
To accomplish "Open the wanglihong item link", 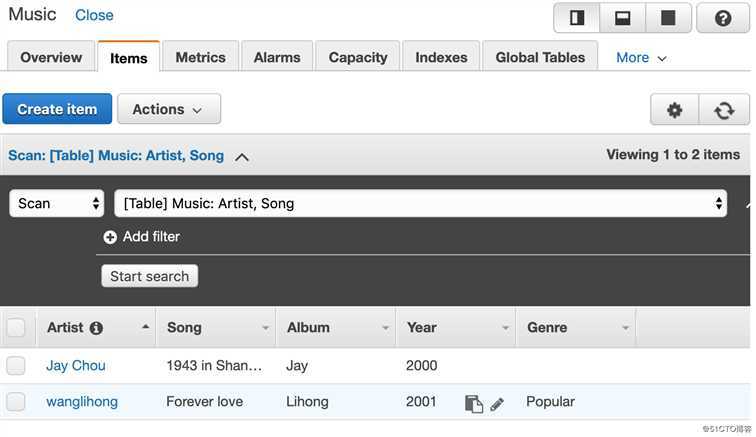I will pyautogui.click(x=82, y=401).
